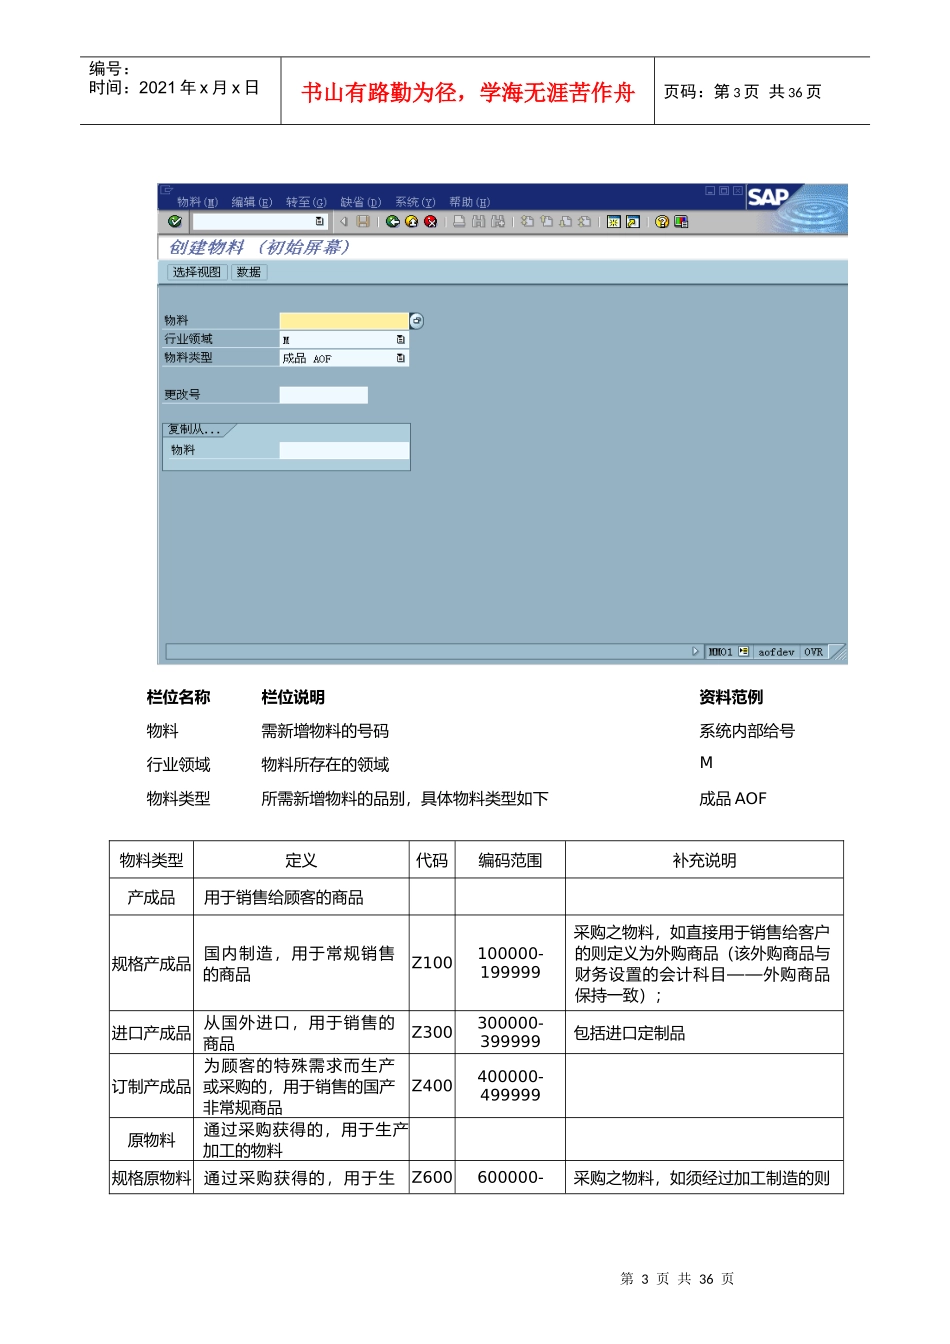Click the Create New Session icon
This screenshot has width=950, height=1344.
(614, 221)
